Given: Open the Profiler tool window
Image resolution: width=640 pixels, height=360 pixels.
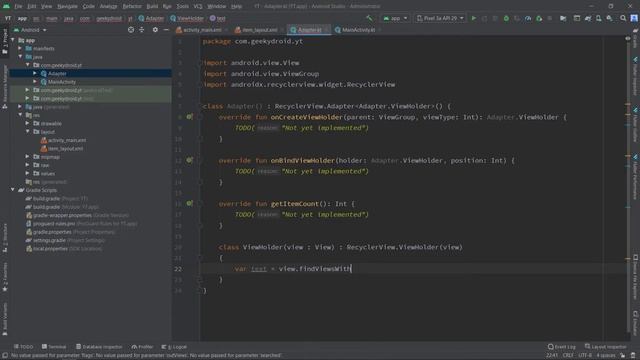Looking at the screenshot, I should coord(142,347).
